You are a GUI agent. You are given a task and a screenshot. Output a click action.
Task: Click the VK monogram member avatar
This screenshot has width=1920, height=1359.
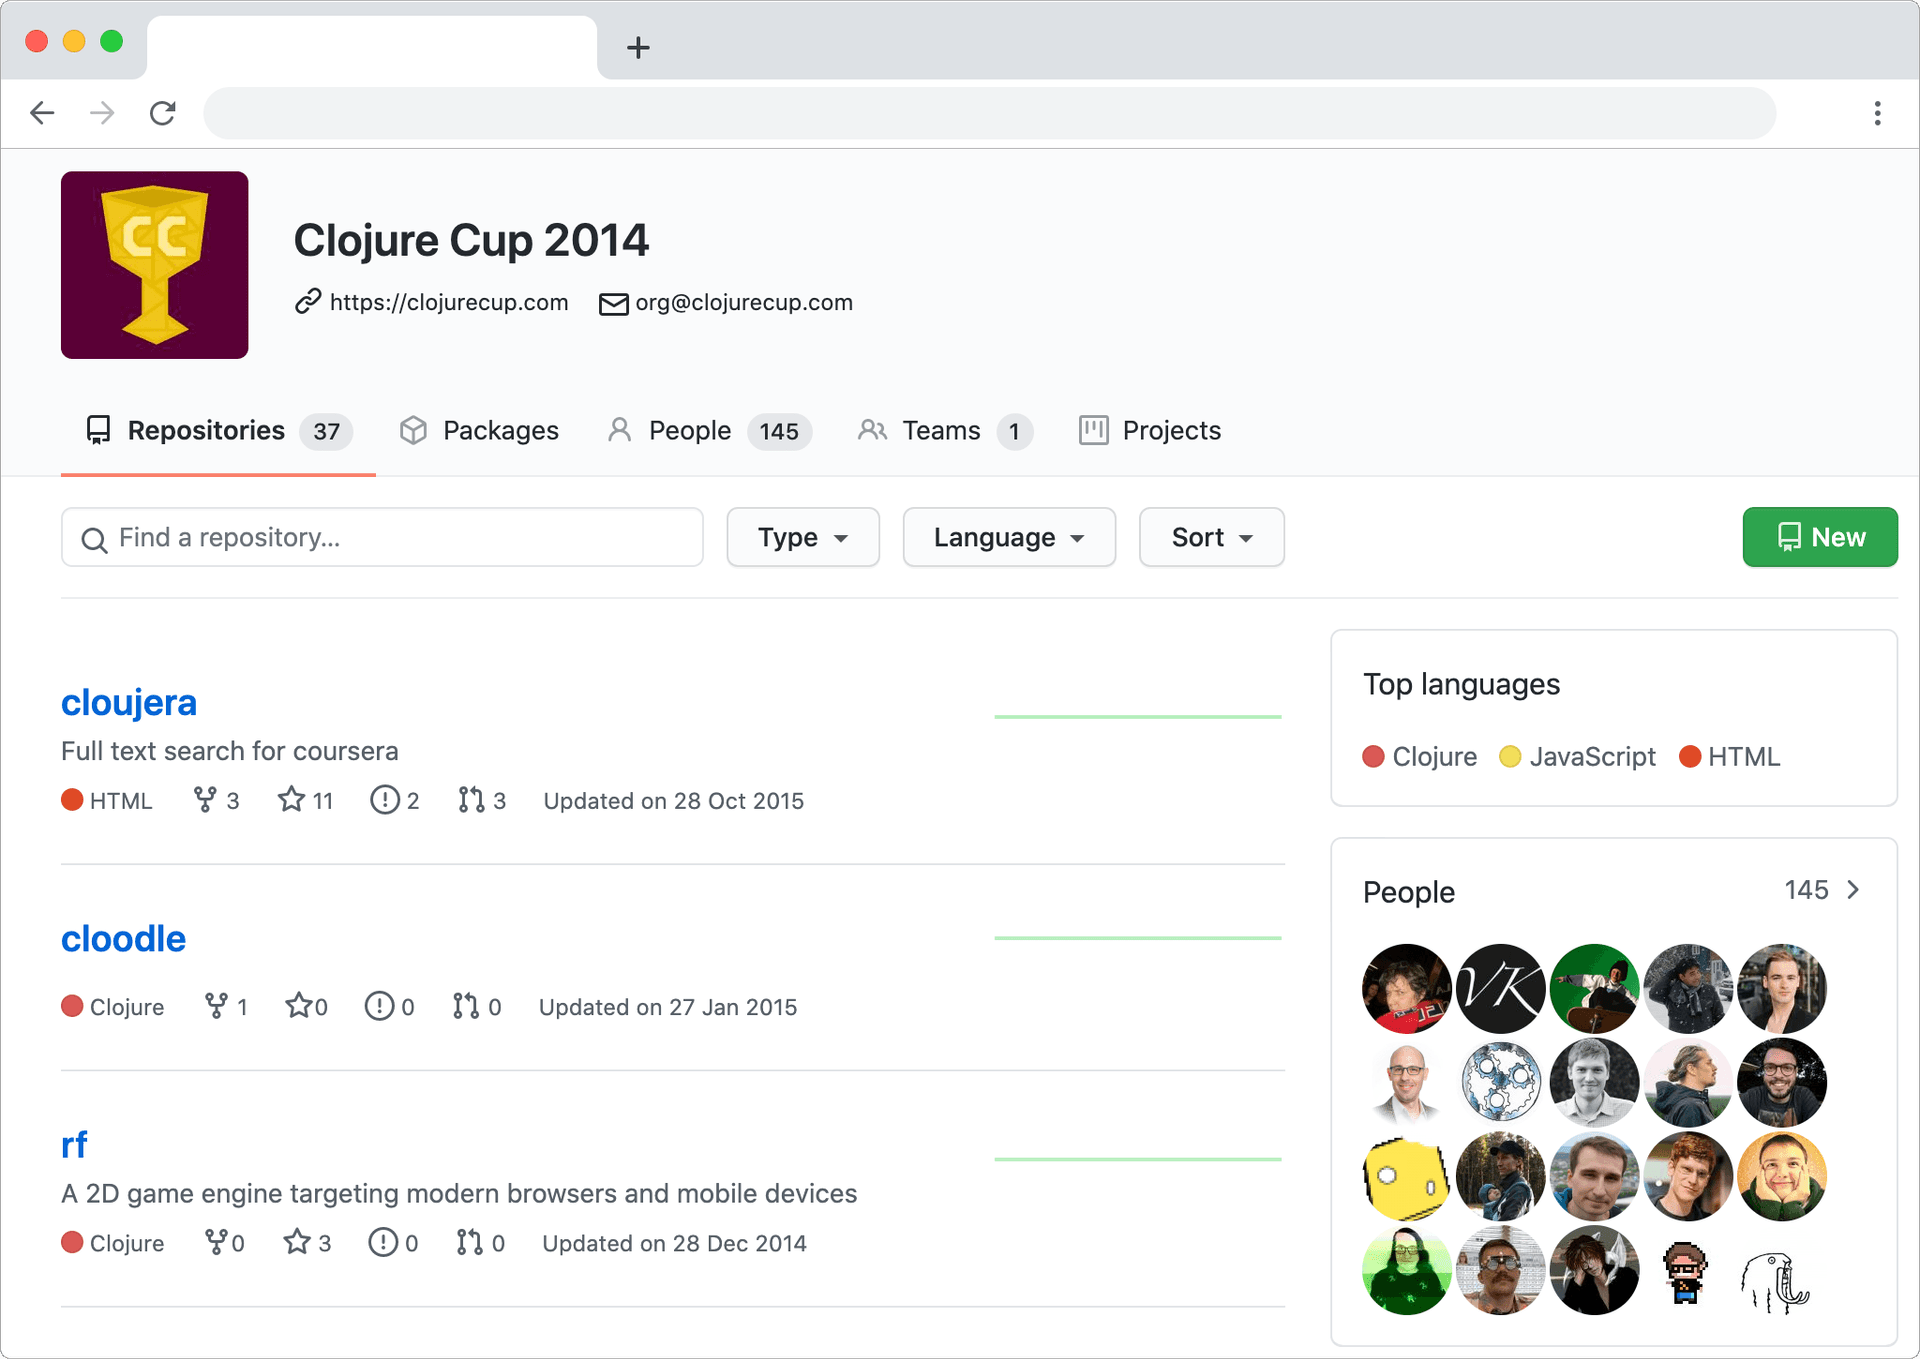pyautogui.click(x=1500, y=988)
